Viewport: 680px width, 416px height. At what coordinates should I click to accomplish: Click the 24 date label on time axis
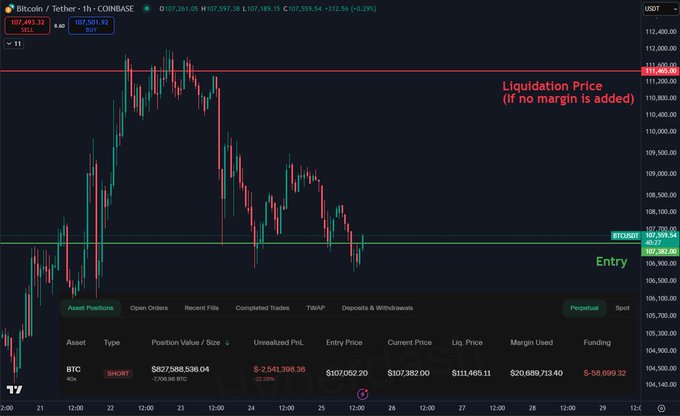tap(251, 408)
